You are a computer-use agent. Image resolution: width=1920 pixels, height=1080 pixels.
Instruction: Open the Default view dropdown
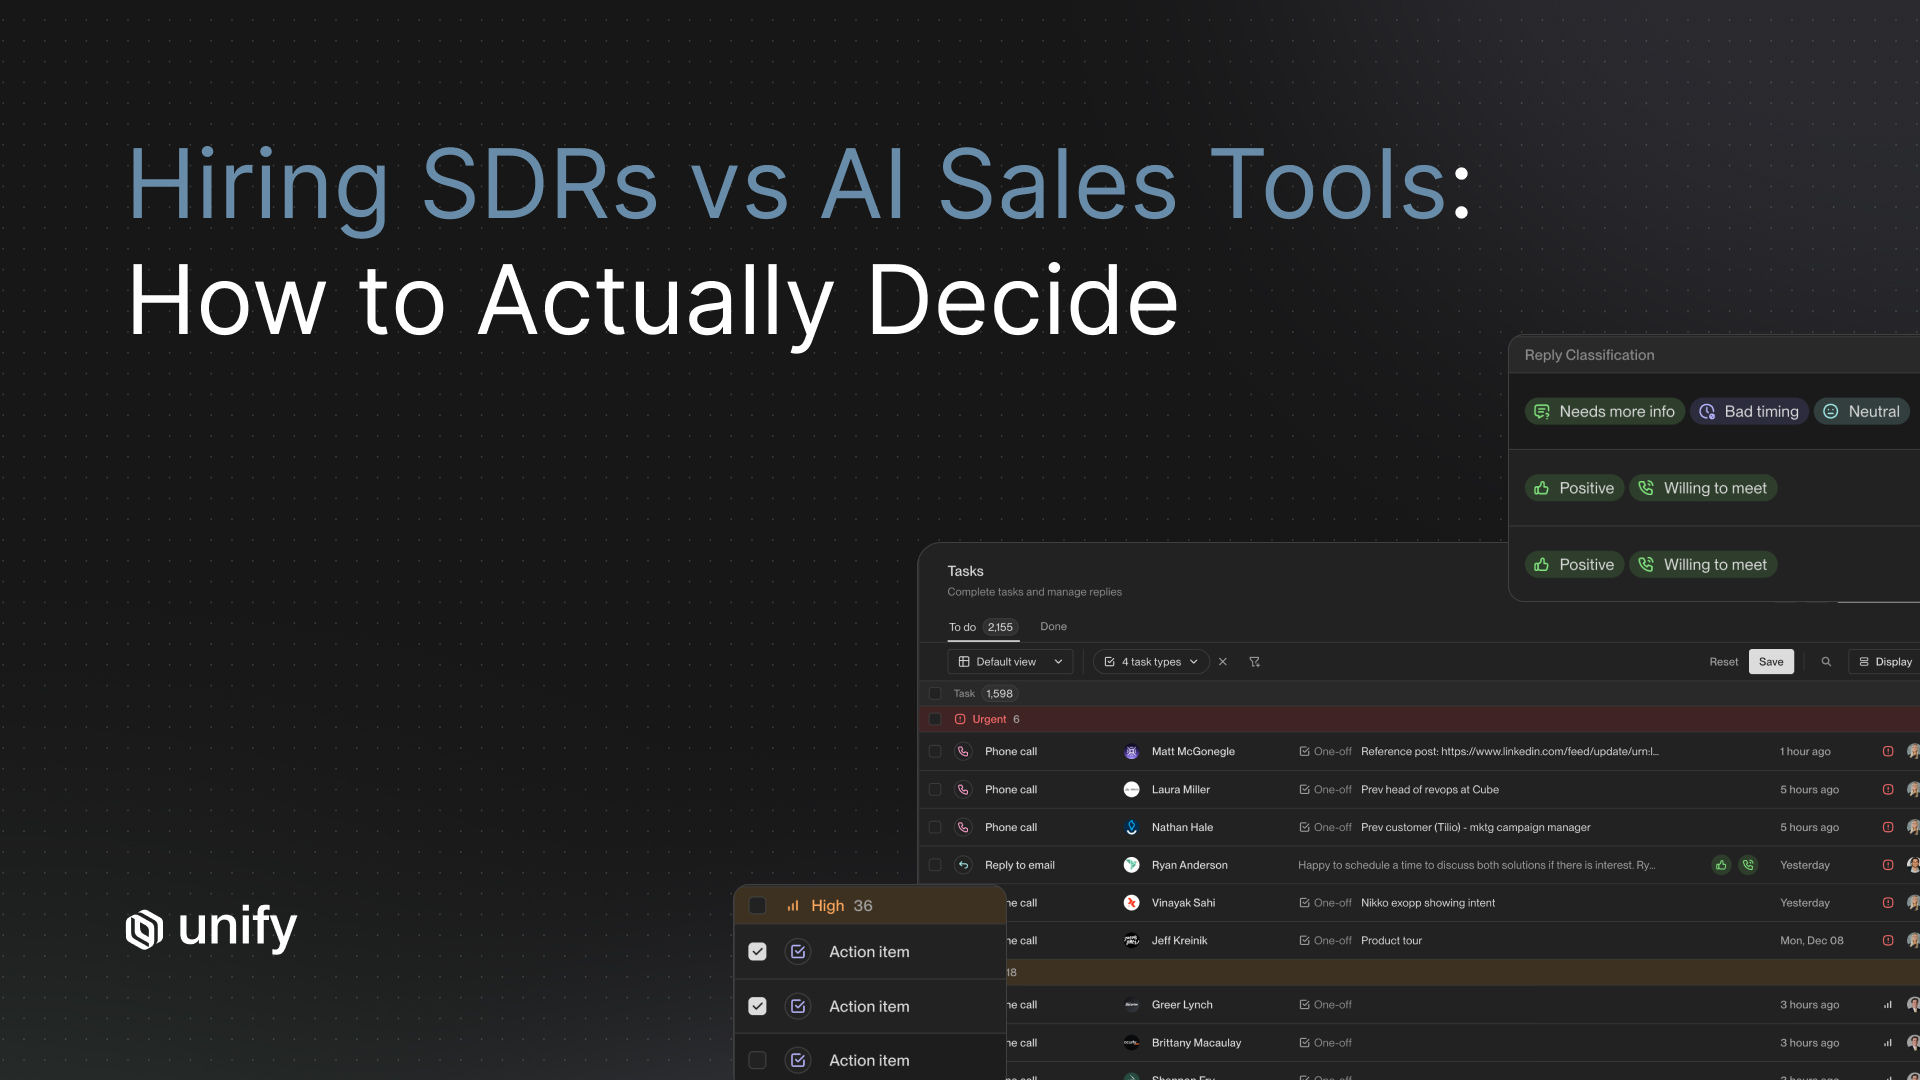[1010, 662]
